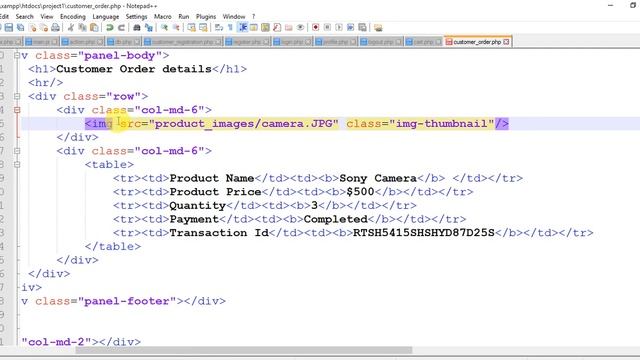The height and width of the screenshot is (360, 640).
Task: Click the last toolbar icon right of Save Macro
Action: pyautogui.click(x=378, y=28)
